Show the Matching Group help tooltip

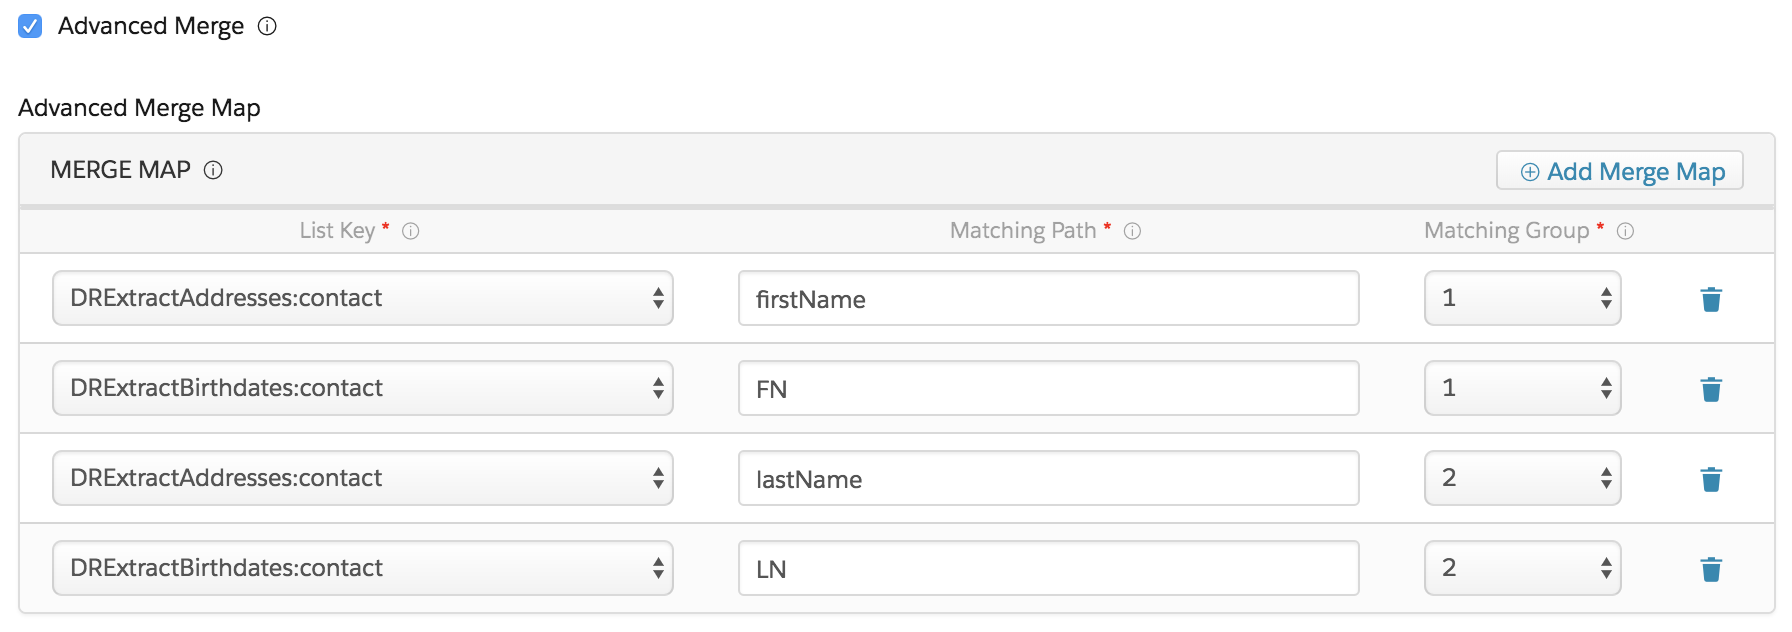(x=1625, y=231)
